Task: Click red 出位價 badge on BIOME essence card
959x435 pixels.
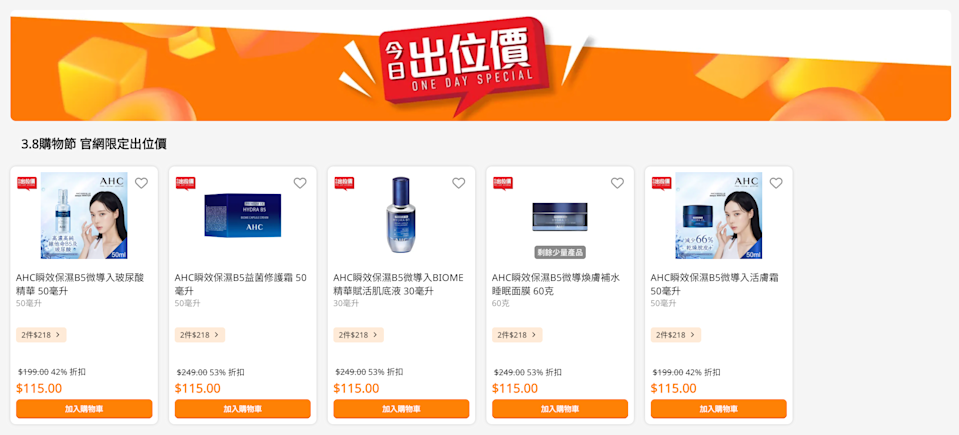Action: [x=344, y=184]
